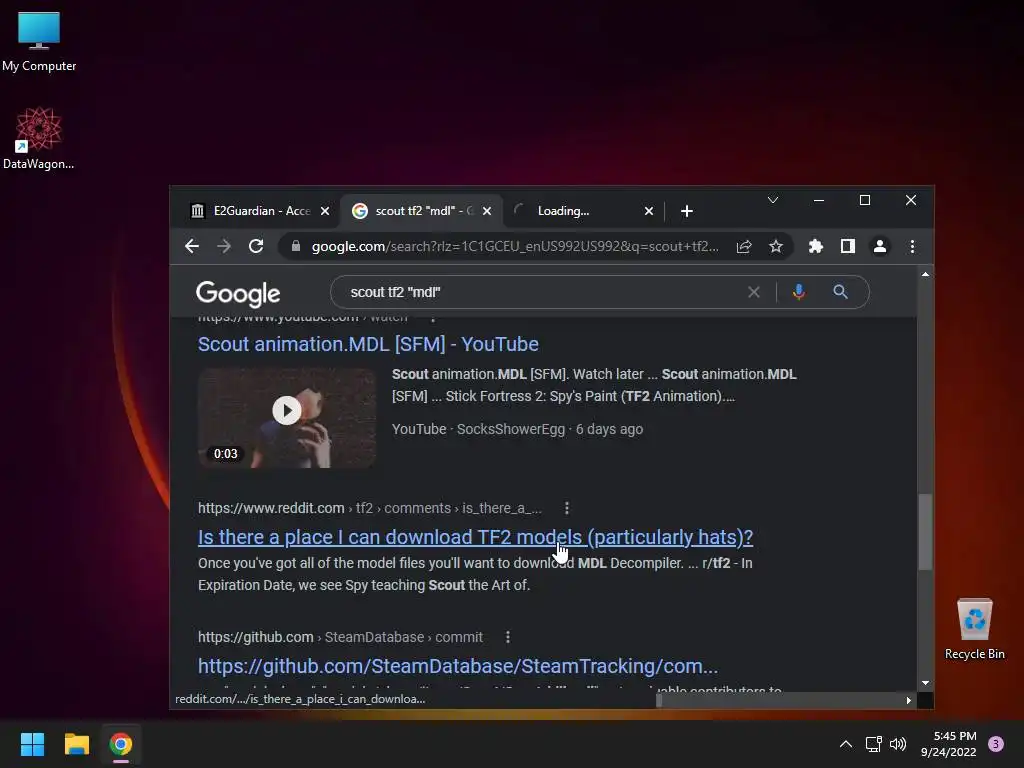The image size is (1024, 768).
Task: Open the SteamDatabase github result link
Action: pos(458,666)
